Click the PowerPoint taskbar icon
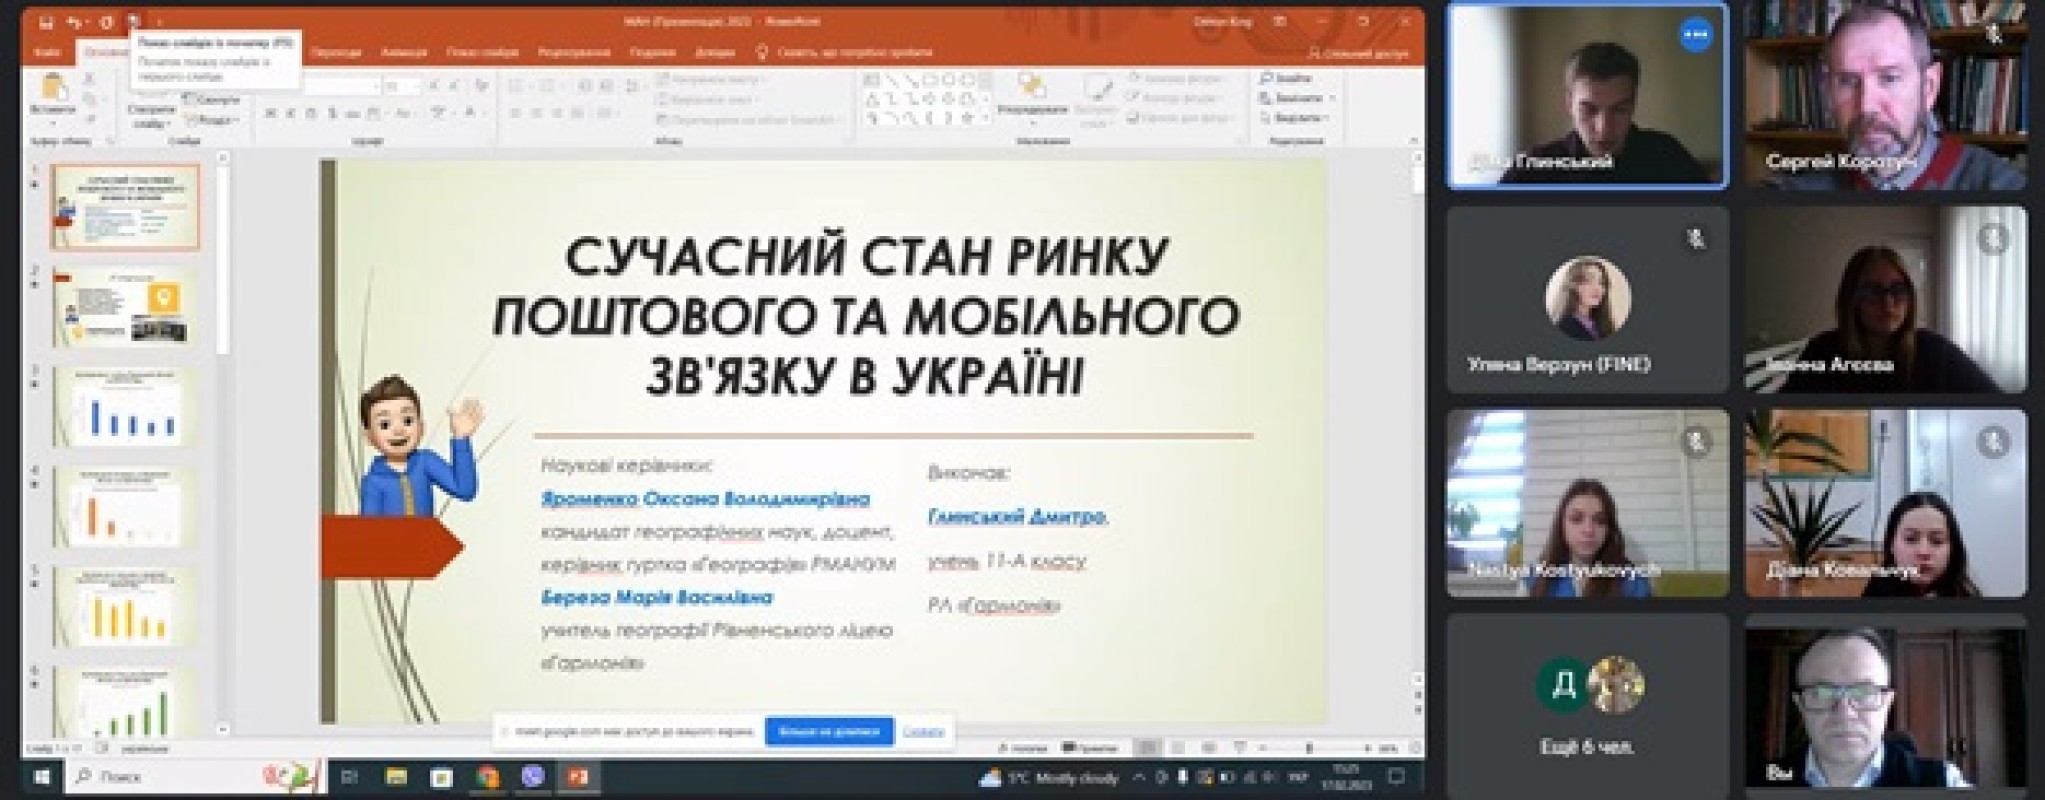 (x=578, y=776)
